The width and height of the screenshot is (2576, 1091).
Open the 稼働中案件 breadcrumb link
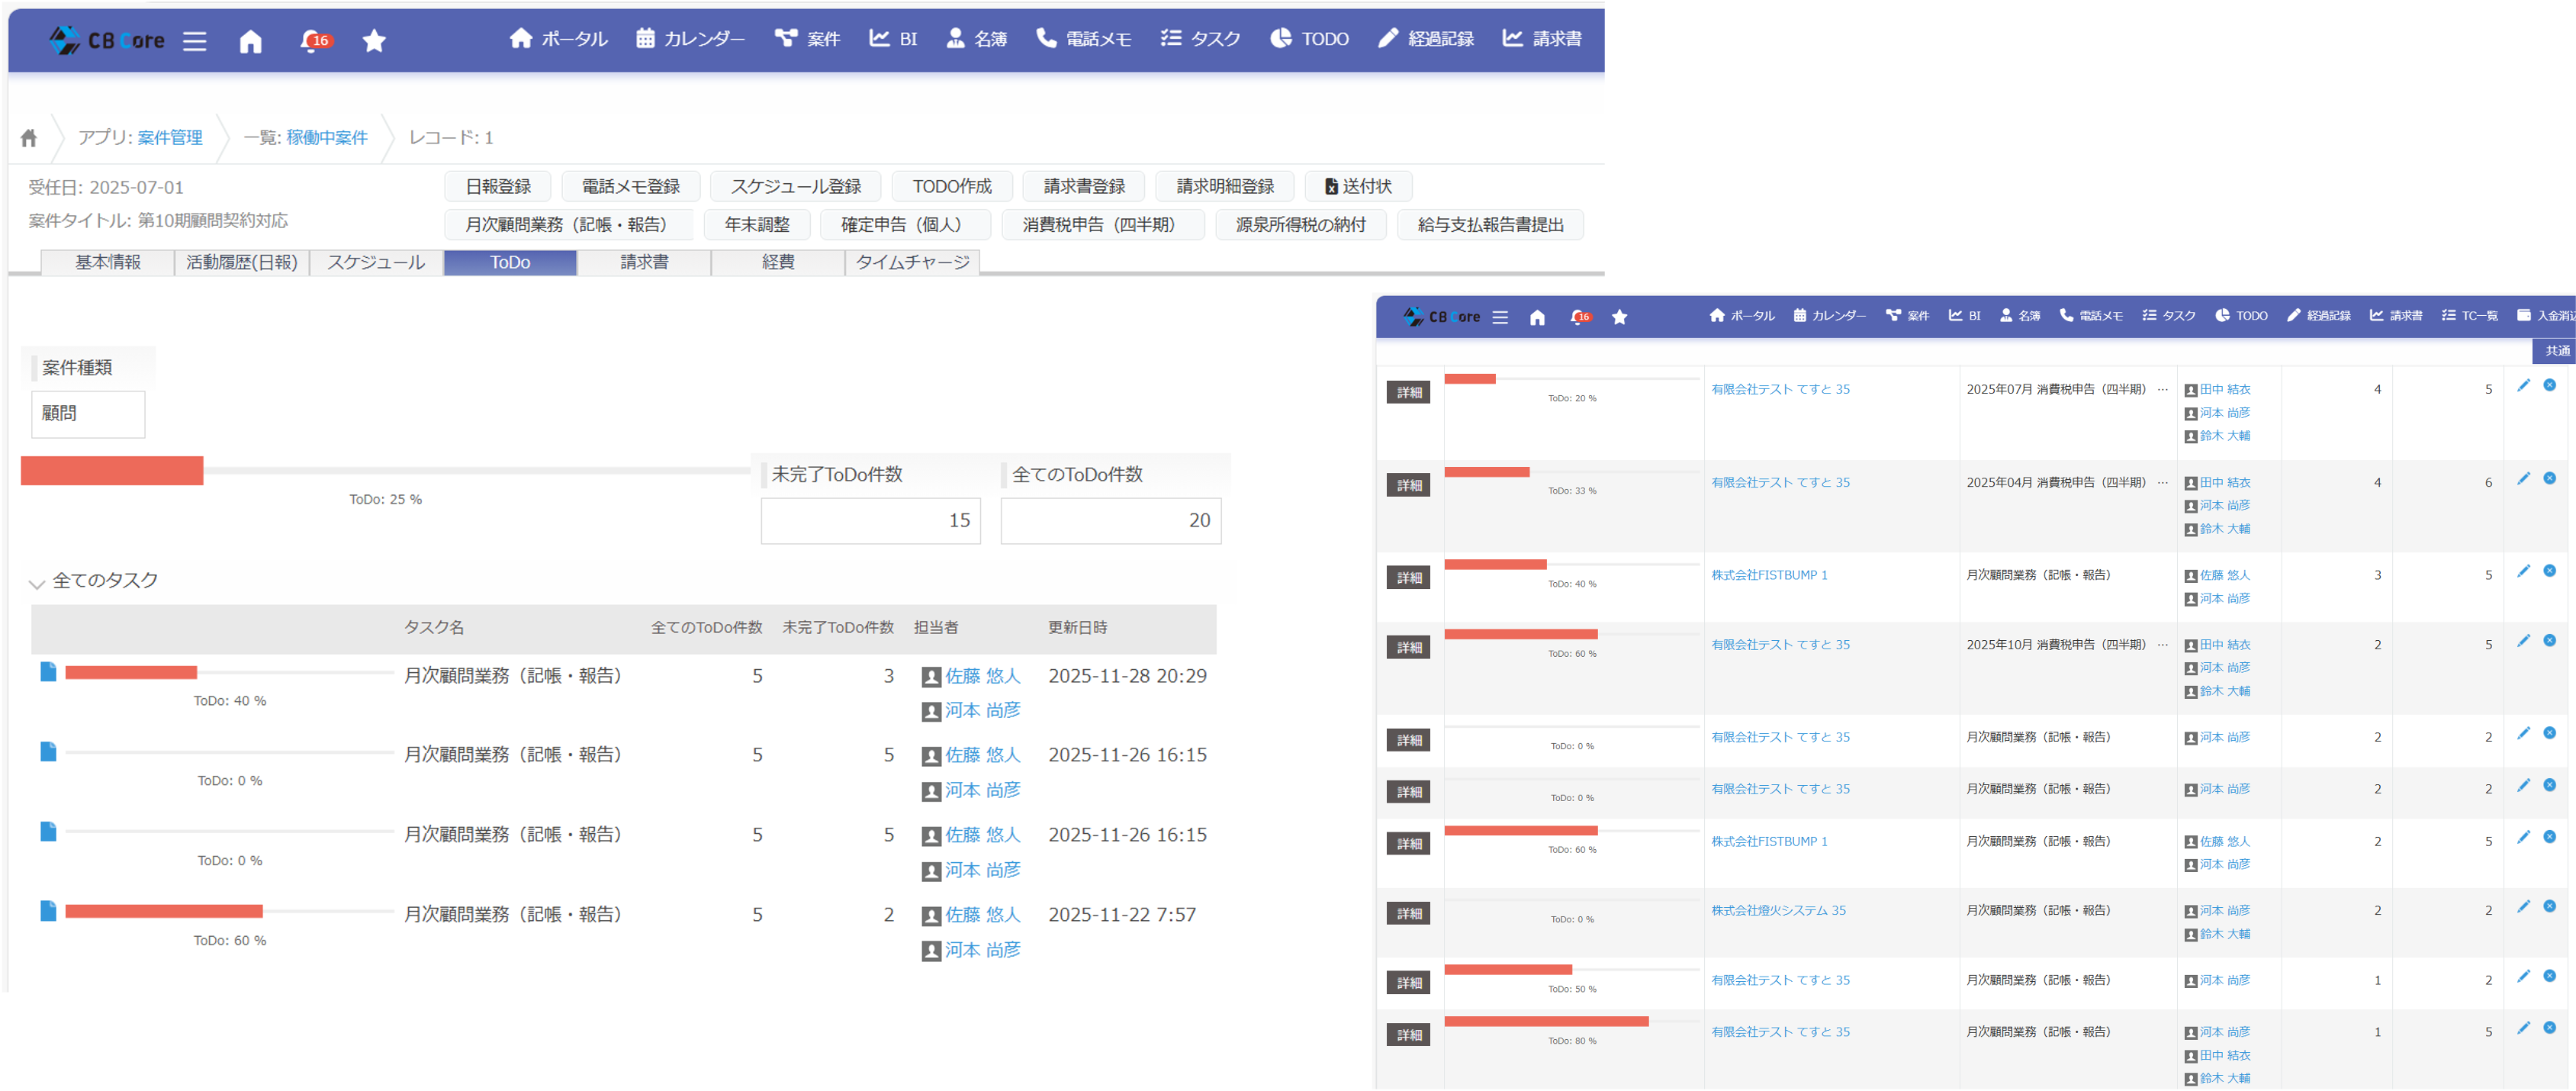327,138
